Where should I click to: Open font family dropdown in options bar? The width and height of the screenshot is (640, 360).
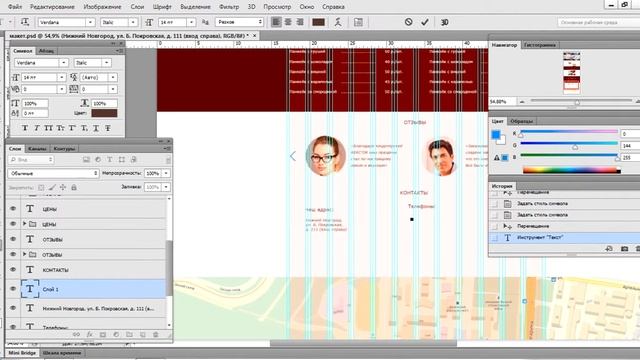[x=90, y=22]
